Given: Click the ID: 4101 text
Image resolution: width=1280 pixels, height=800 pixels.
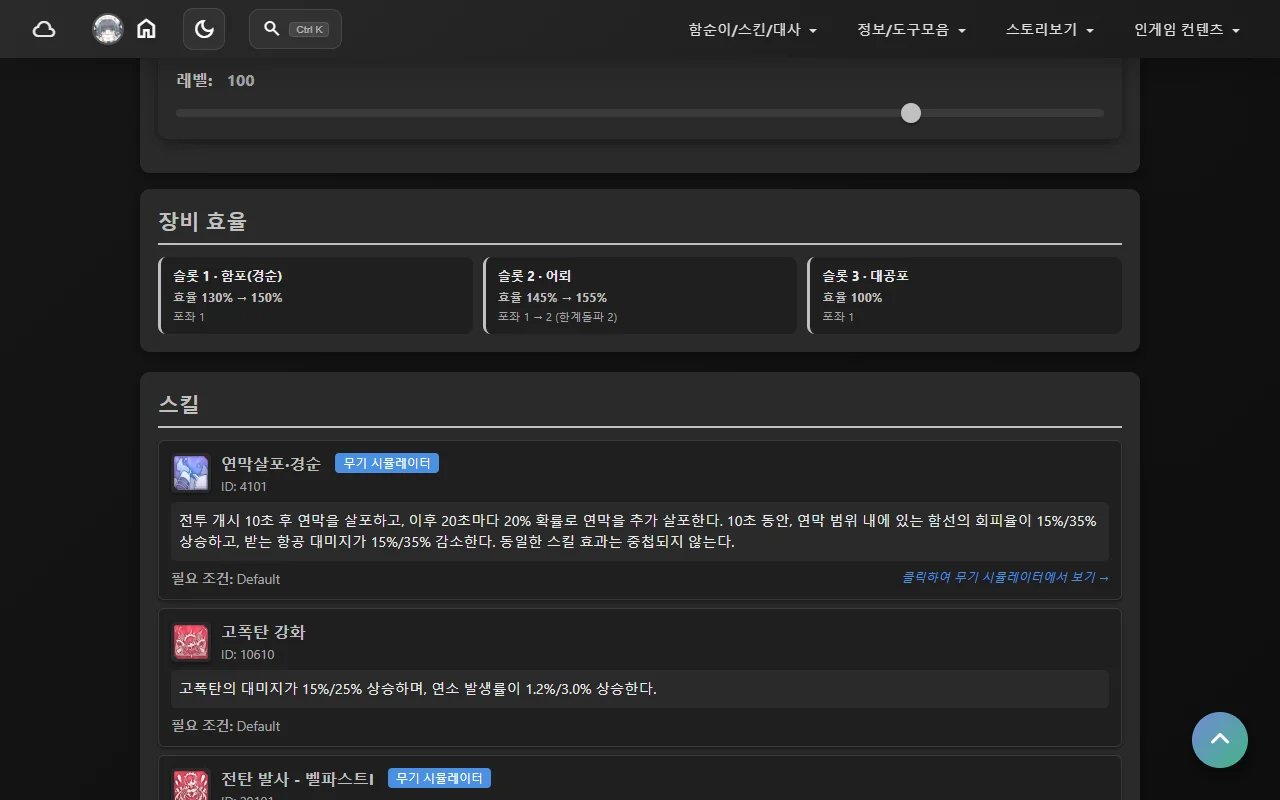Looking at the screenshot, I should click(244, 487).
